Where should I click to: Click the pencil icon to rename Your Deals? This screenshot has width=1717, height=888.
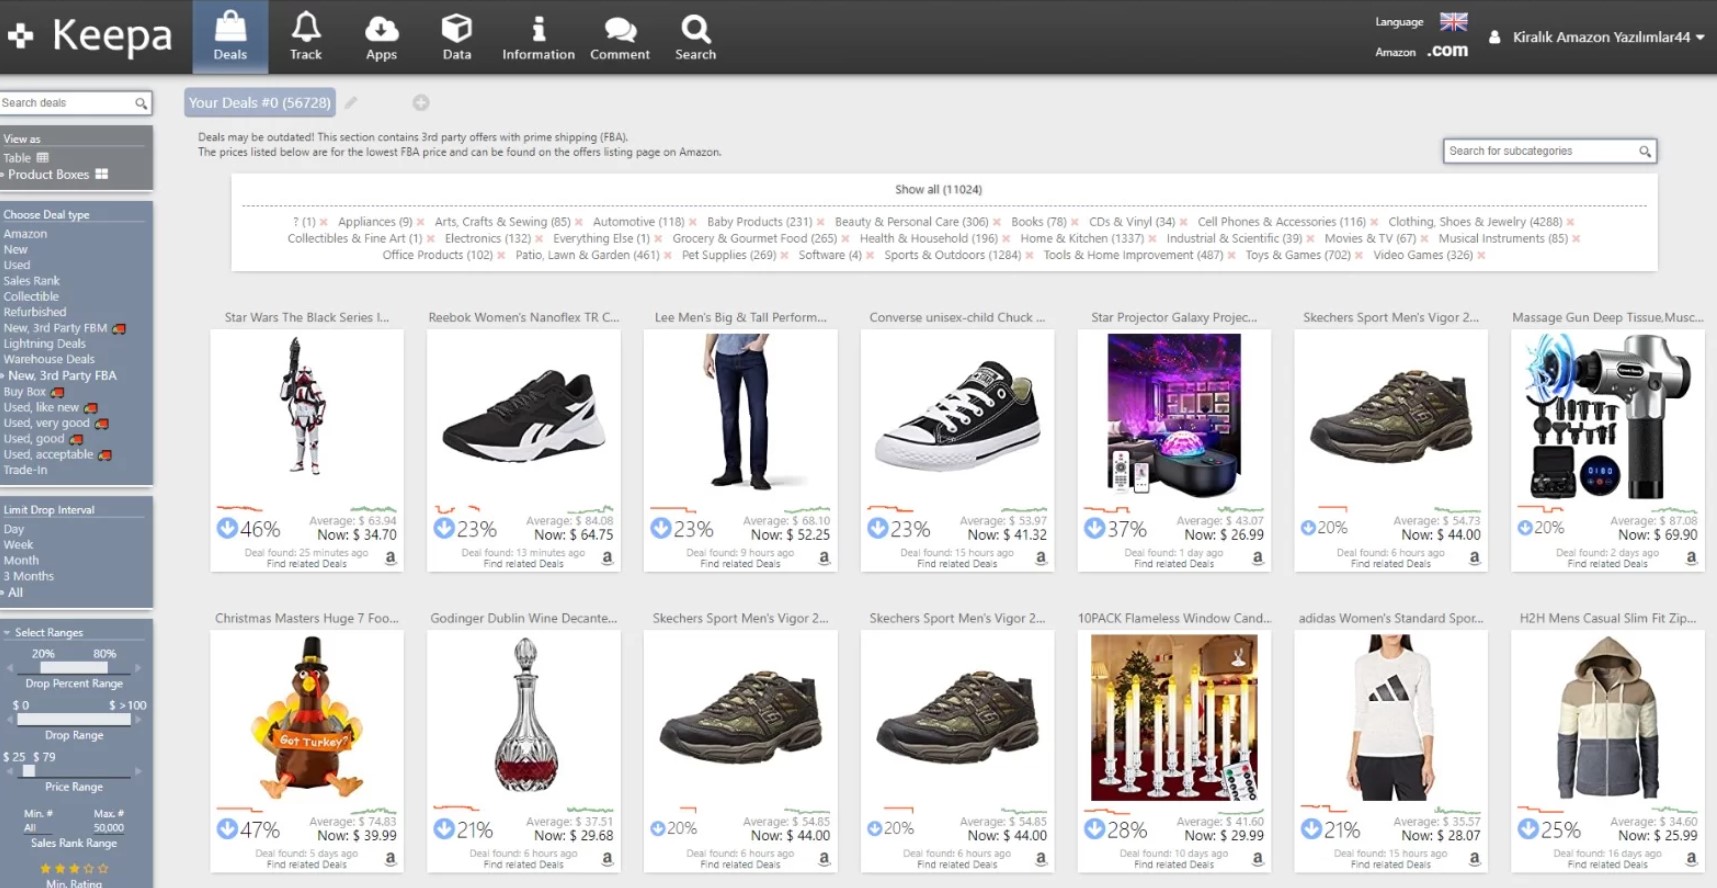(351, 102)
